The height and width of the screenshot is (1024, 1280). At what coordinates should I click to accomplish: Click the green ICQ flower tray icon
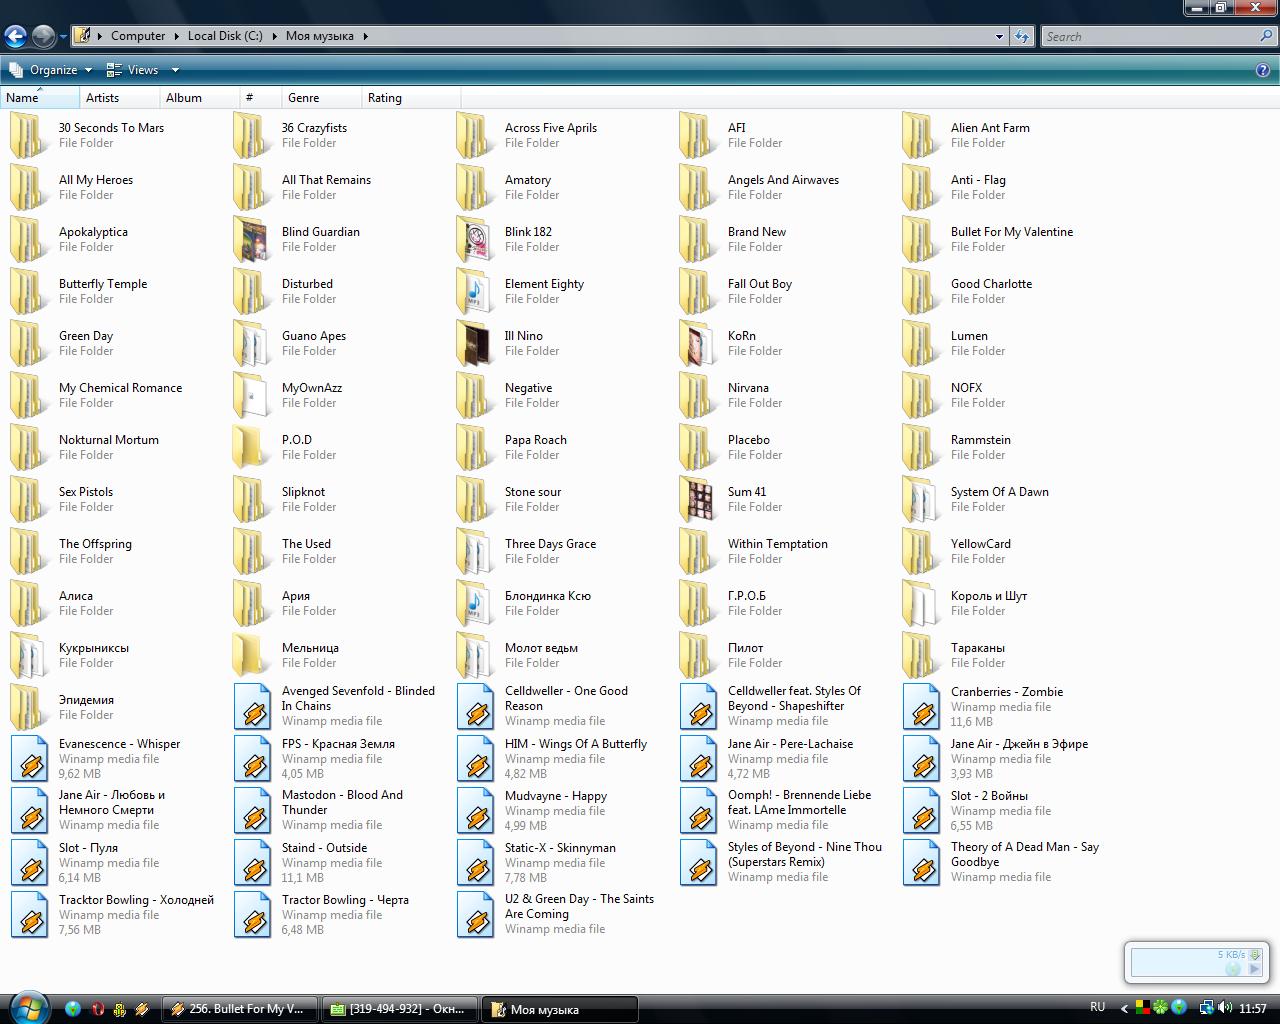pyautogui.click(x=1160, y=1007)
